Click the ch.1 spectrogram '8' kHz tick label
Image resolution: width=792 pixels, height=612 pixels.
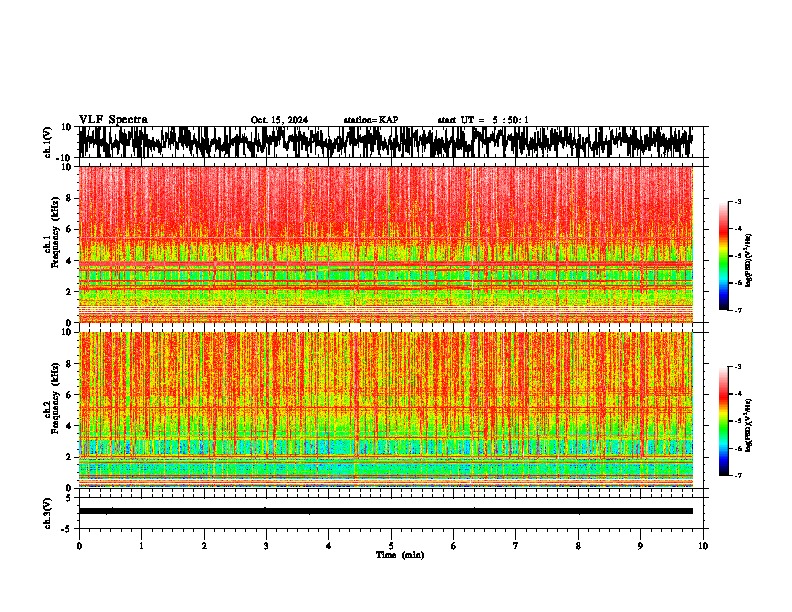69,198
